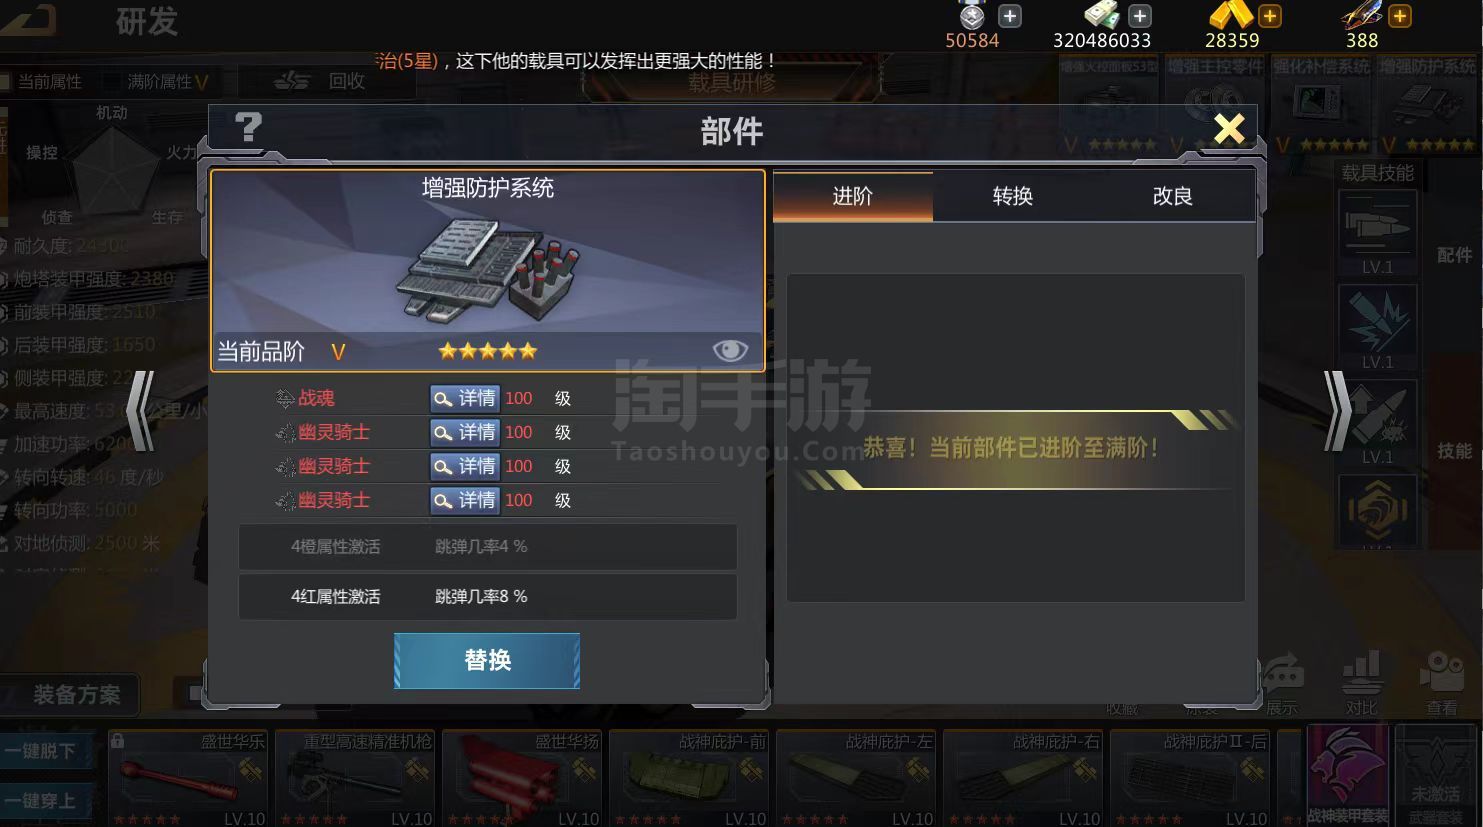Select the 进阶 tab
Viewport: 1483px width, 827px height.
tap(853, 196)
